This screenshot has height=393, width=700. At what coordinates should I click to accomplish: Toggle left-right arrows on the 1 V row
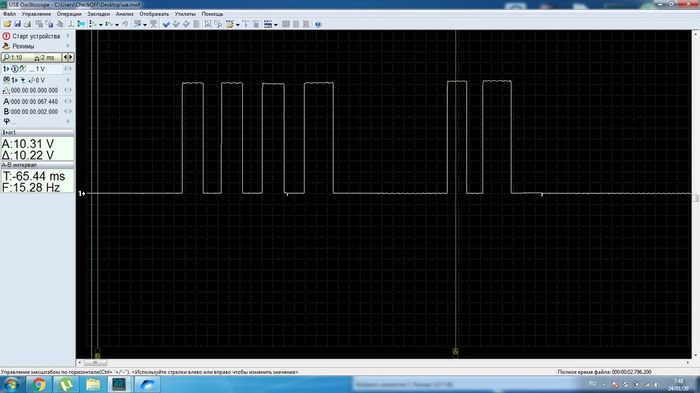[68, 69]
